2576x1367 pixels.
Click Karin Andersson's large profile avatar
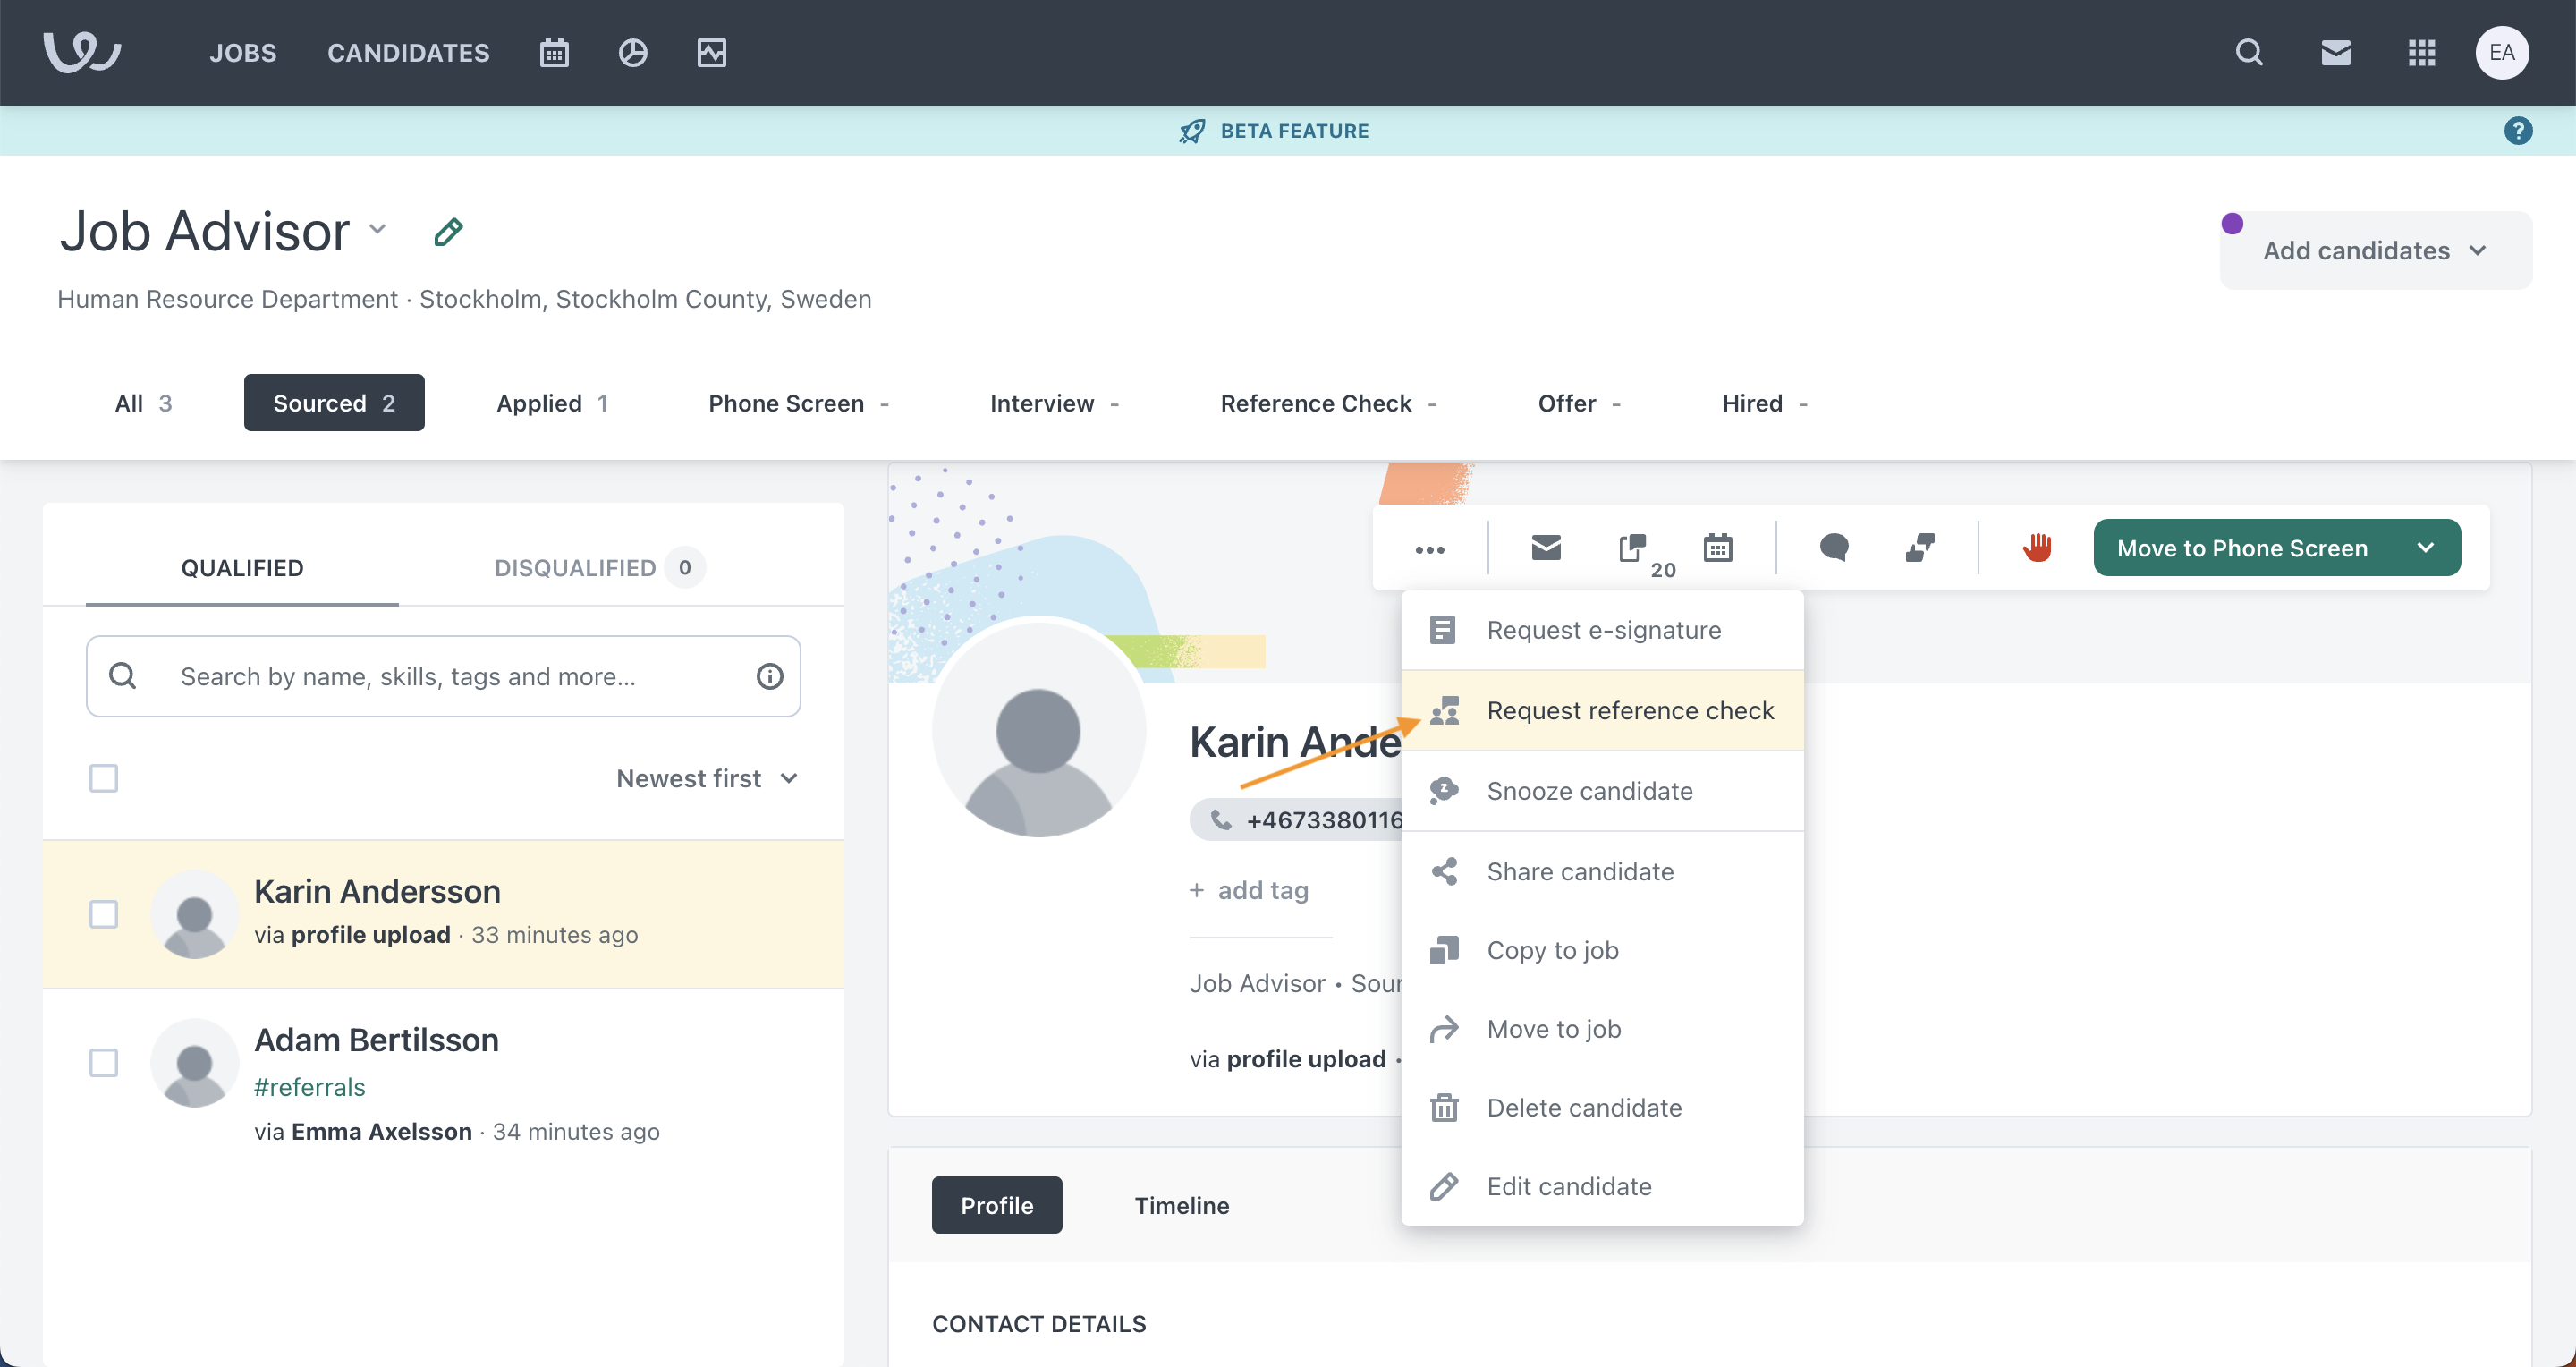coord(1038,728)
